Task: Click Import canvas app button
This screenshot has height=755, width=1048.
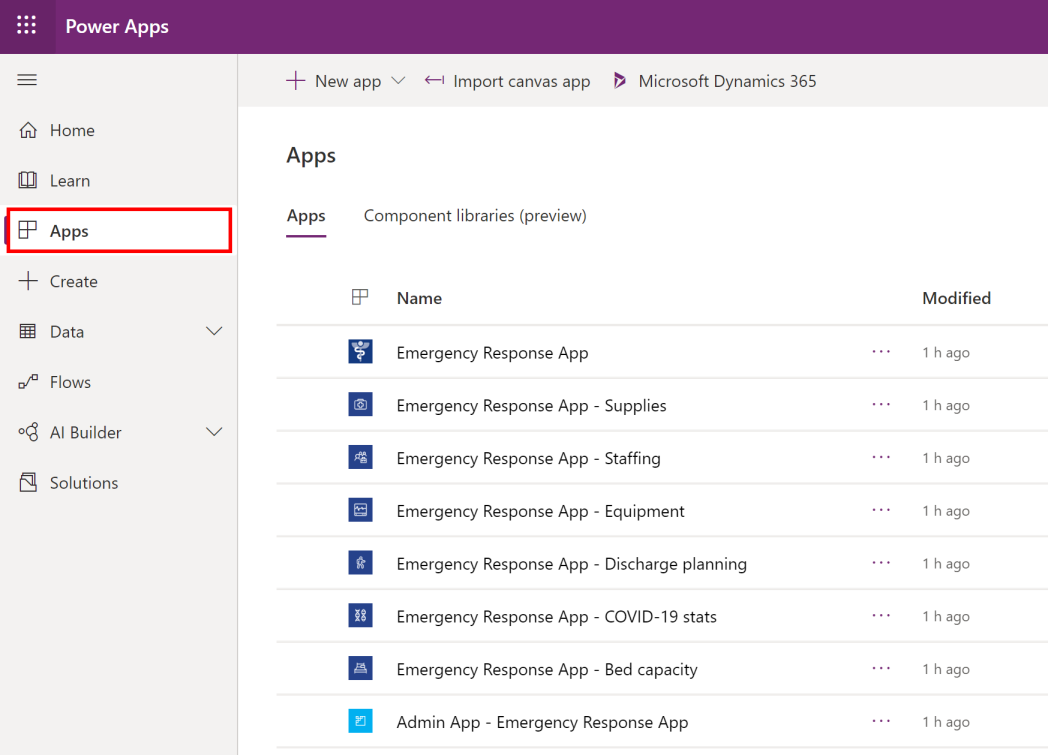Action: tap(508, 81)
